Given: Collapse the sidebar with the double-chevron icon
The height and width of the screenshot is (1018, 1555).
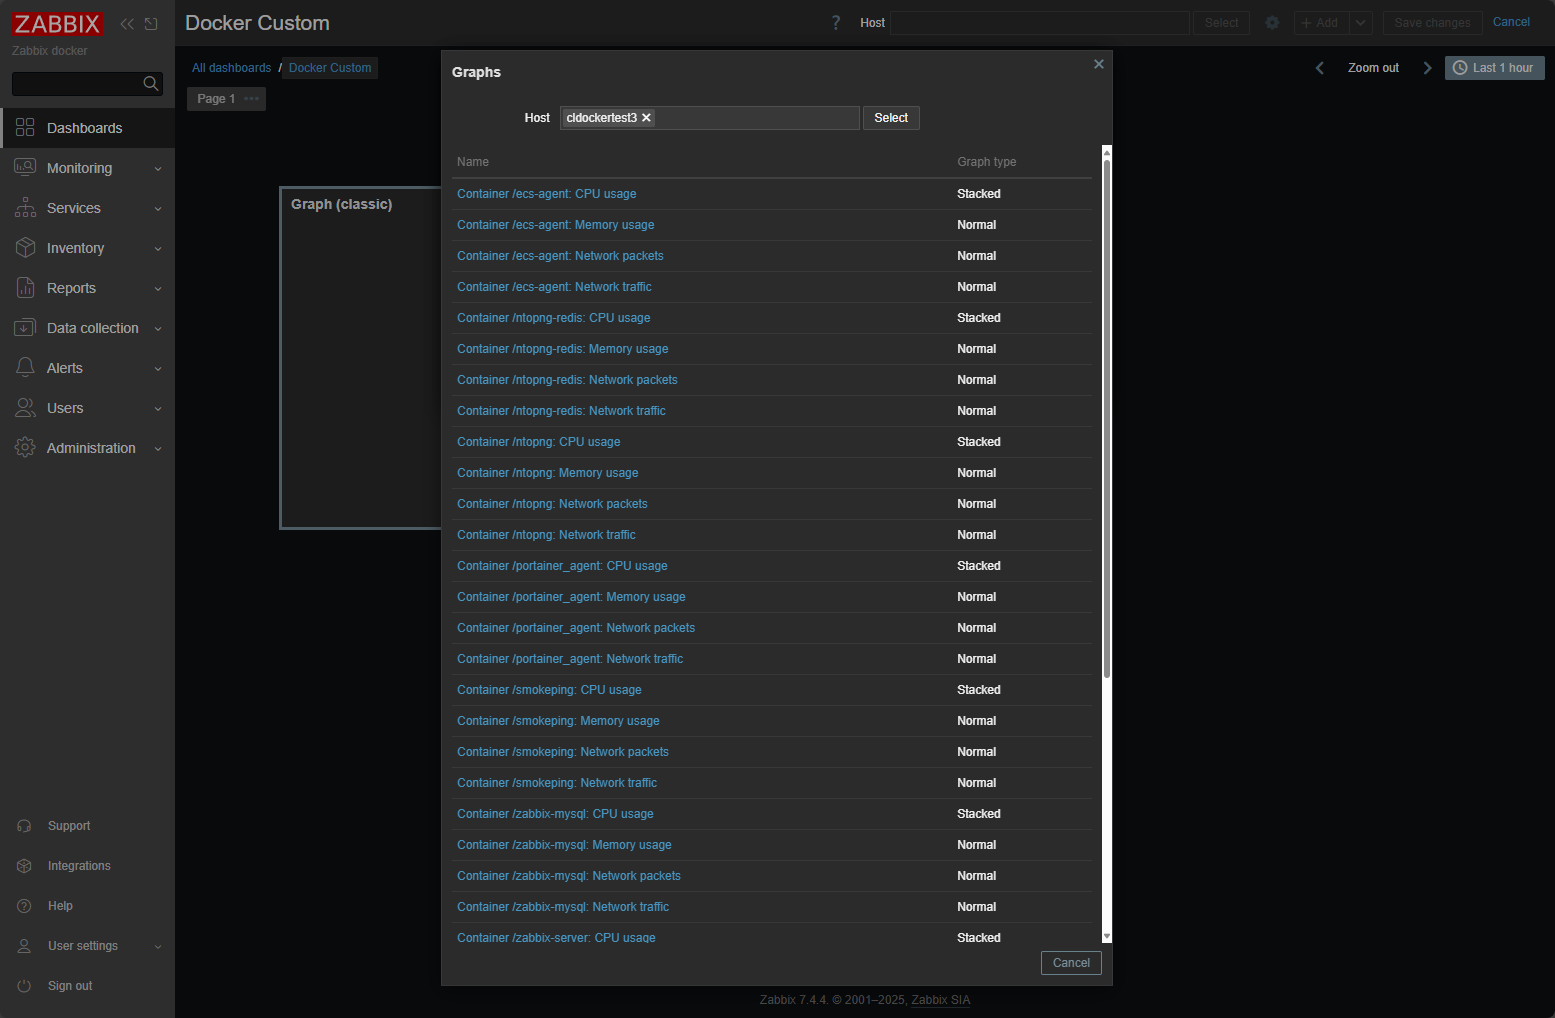Looking at the screenshot, I should click(x=126, y=23).
